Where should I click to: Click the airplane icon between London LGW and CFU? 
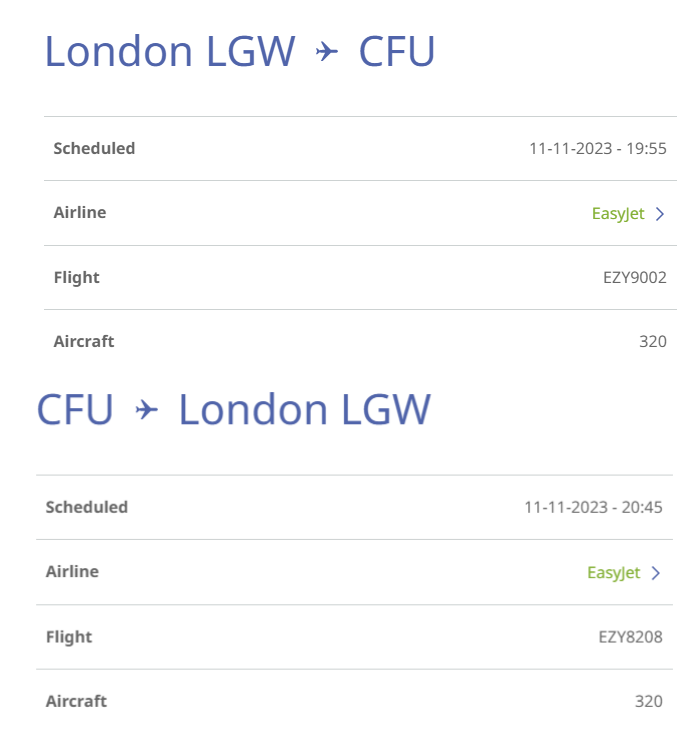click(327, 51)
